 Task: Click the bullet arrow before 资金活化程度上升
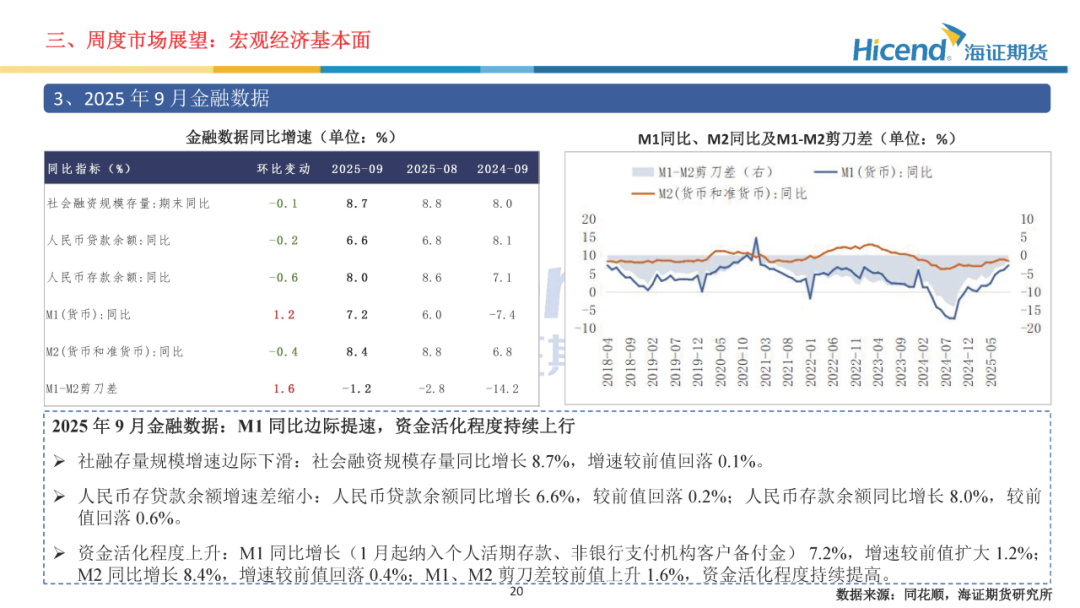tap(59, 553)
